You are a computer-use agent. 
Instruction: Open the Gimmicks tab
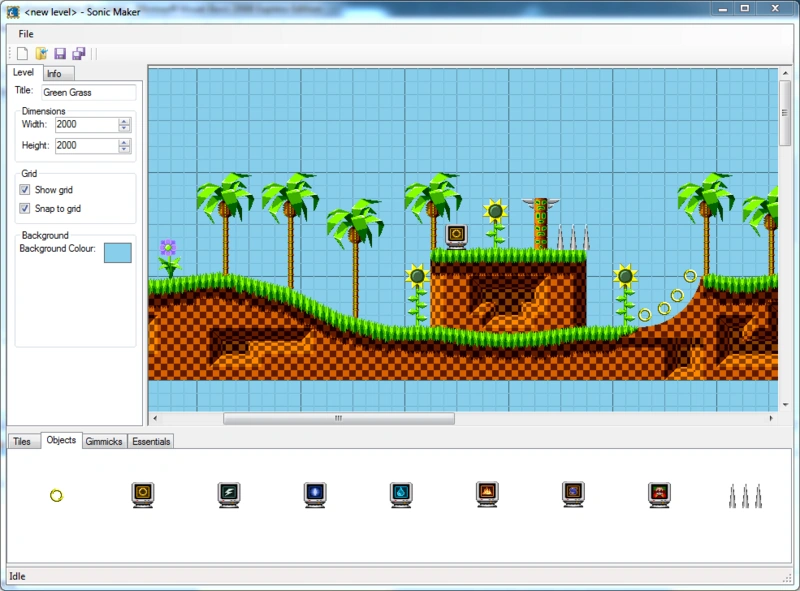coord(103,441)
